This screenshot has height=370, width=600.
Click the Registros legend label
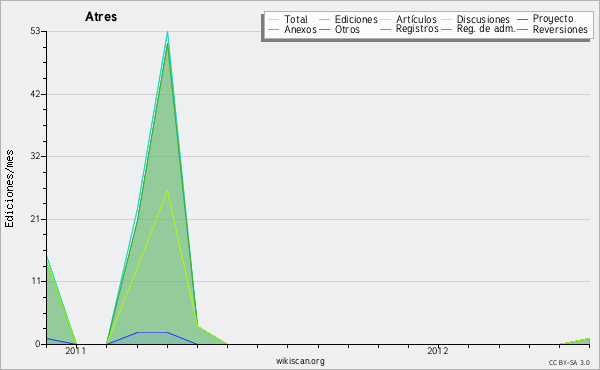pyautogui.click(x=417, y=29)
